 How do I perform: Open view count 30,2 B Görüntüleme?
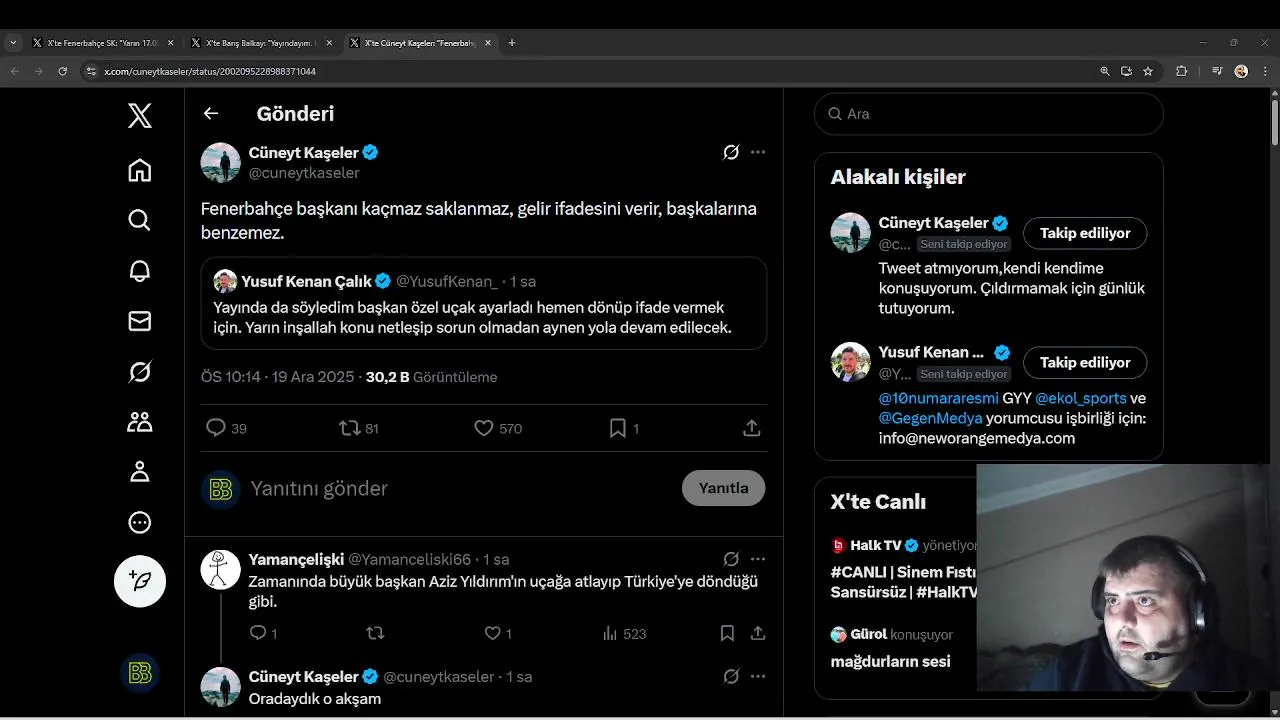[x=431, y=377]
